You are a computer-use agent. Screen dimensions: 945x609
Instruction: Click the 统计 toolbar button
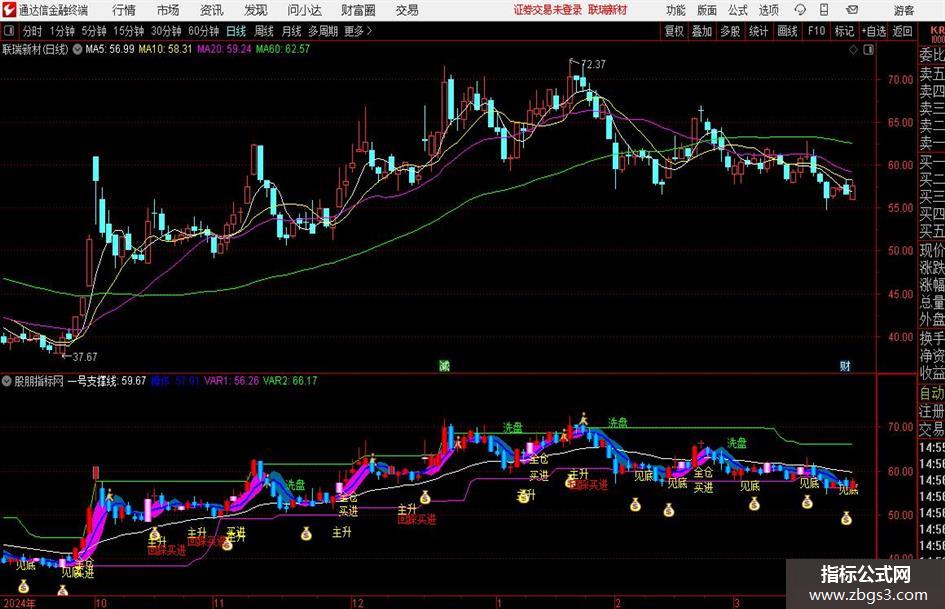tap(758, 31)
